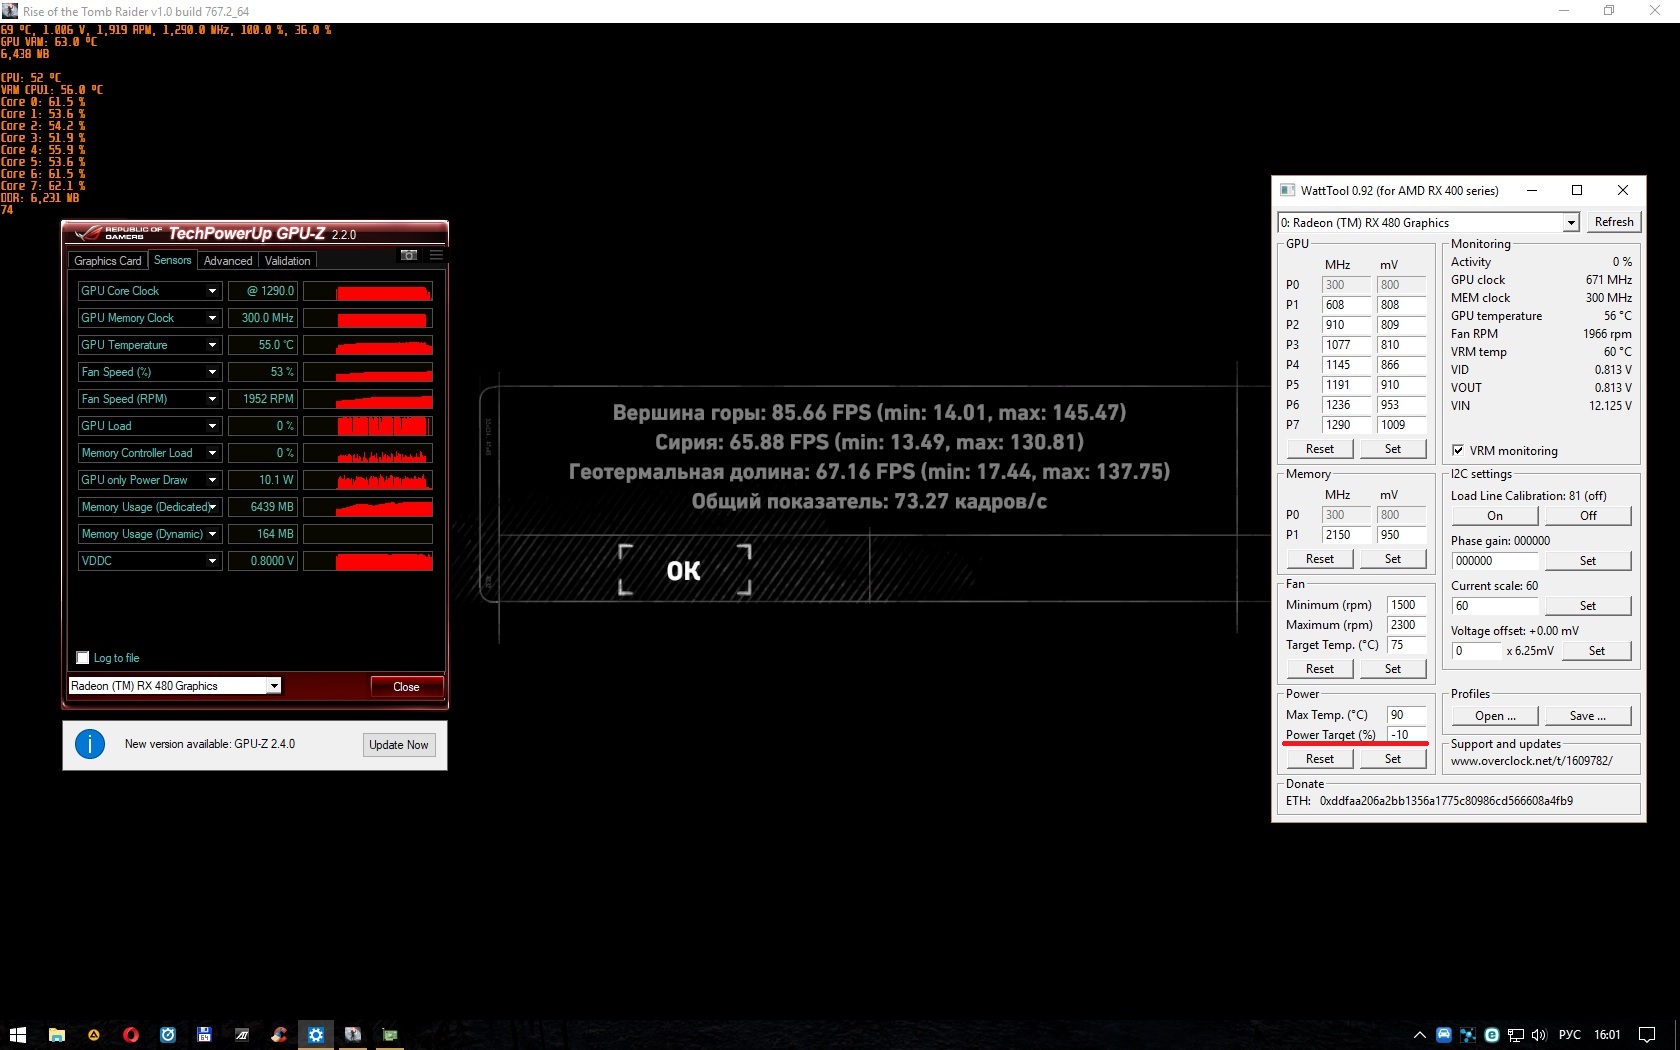Screen dimensions: 1680x1050
Task: Launch the AIMP player taskbar icon
Action: pos(94,1035)
